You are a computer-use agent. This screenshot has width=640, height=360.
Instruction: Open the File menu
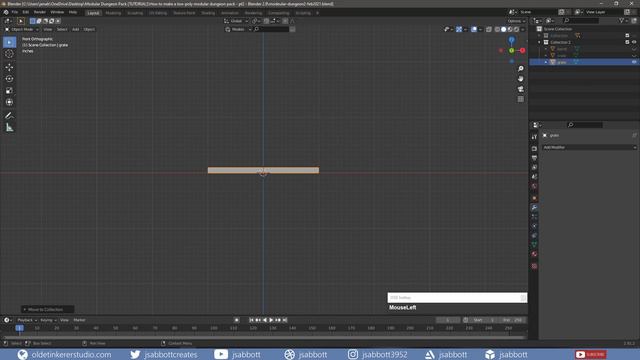point(15,12)
